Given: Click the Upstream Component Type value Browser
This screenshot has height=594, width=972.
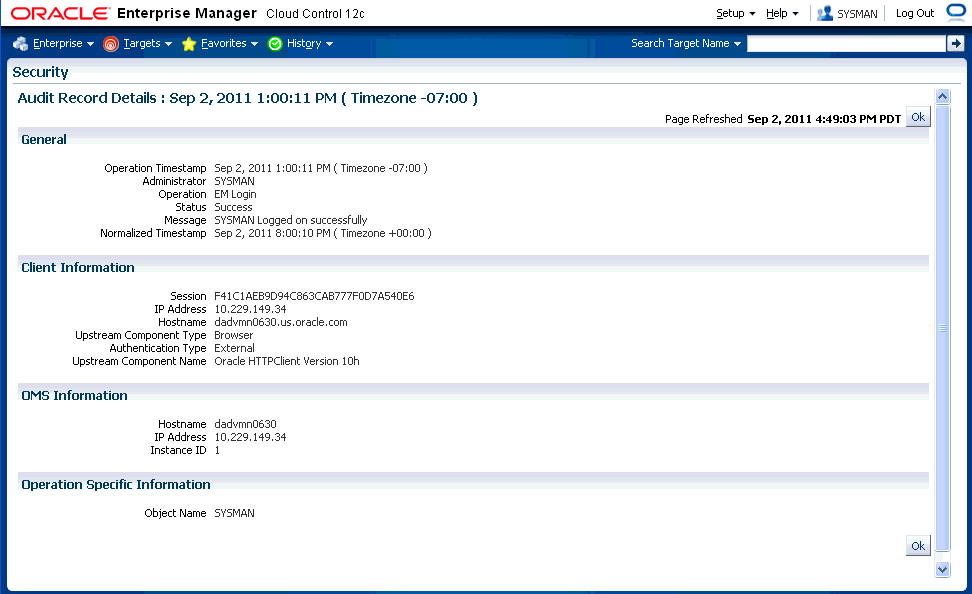Looking at the screenshot, I should (x=234, y=335).
